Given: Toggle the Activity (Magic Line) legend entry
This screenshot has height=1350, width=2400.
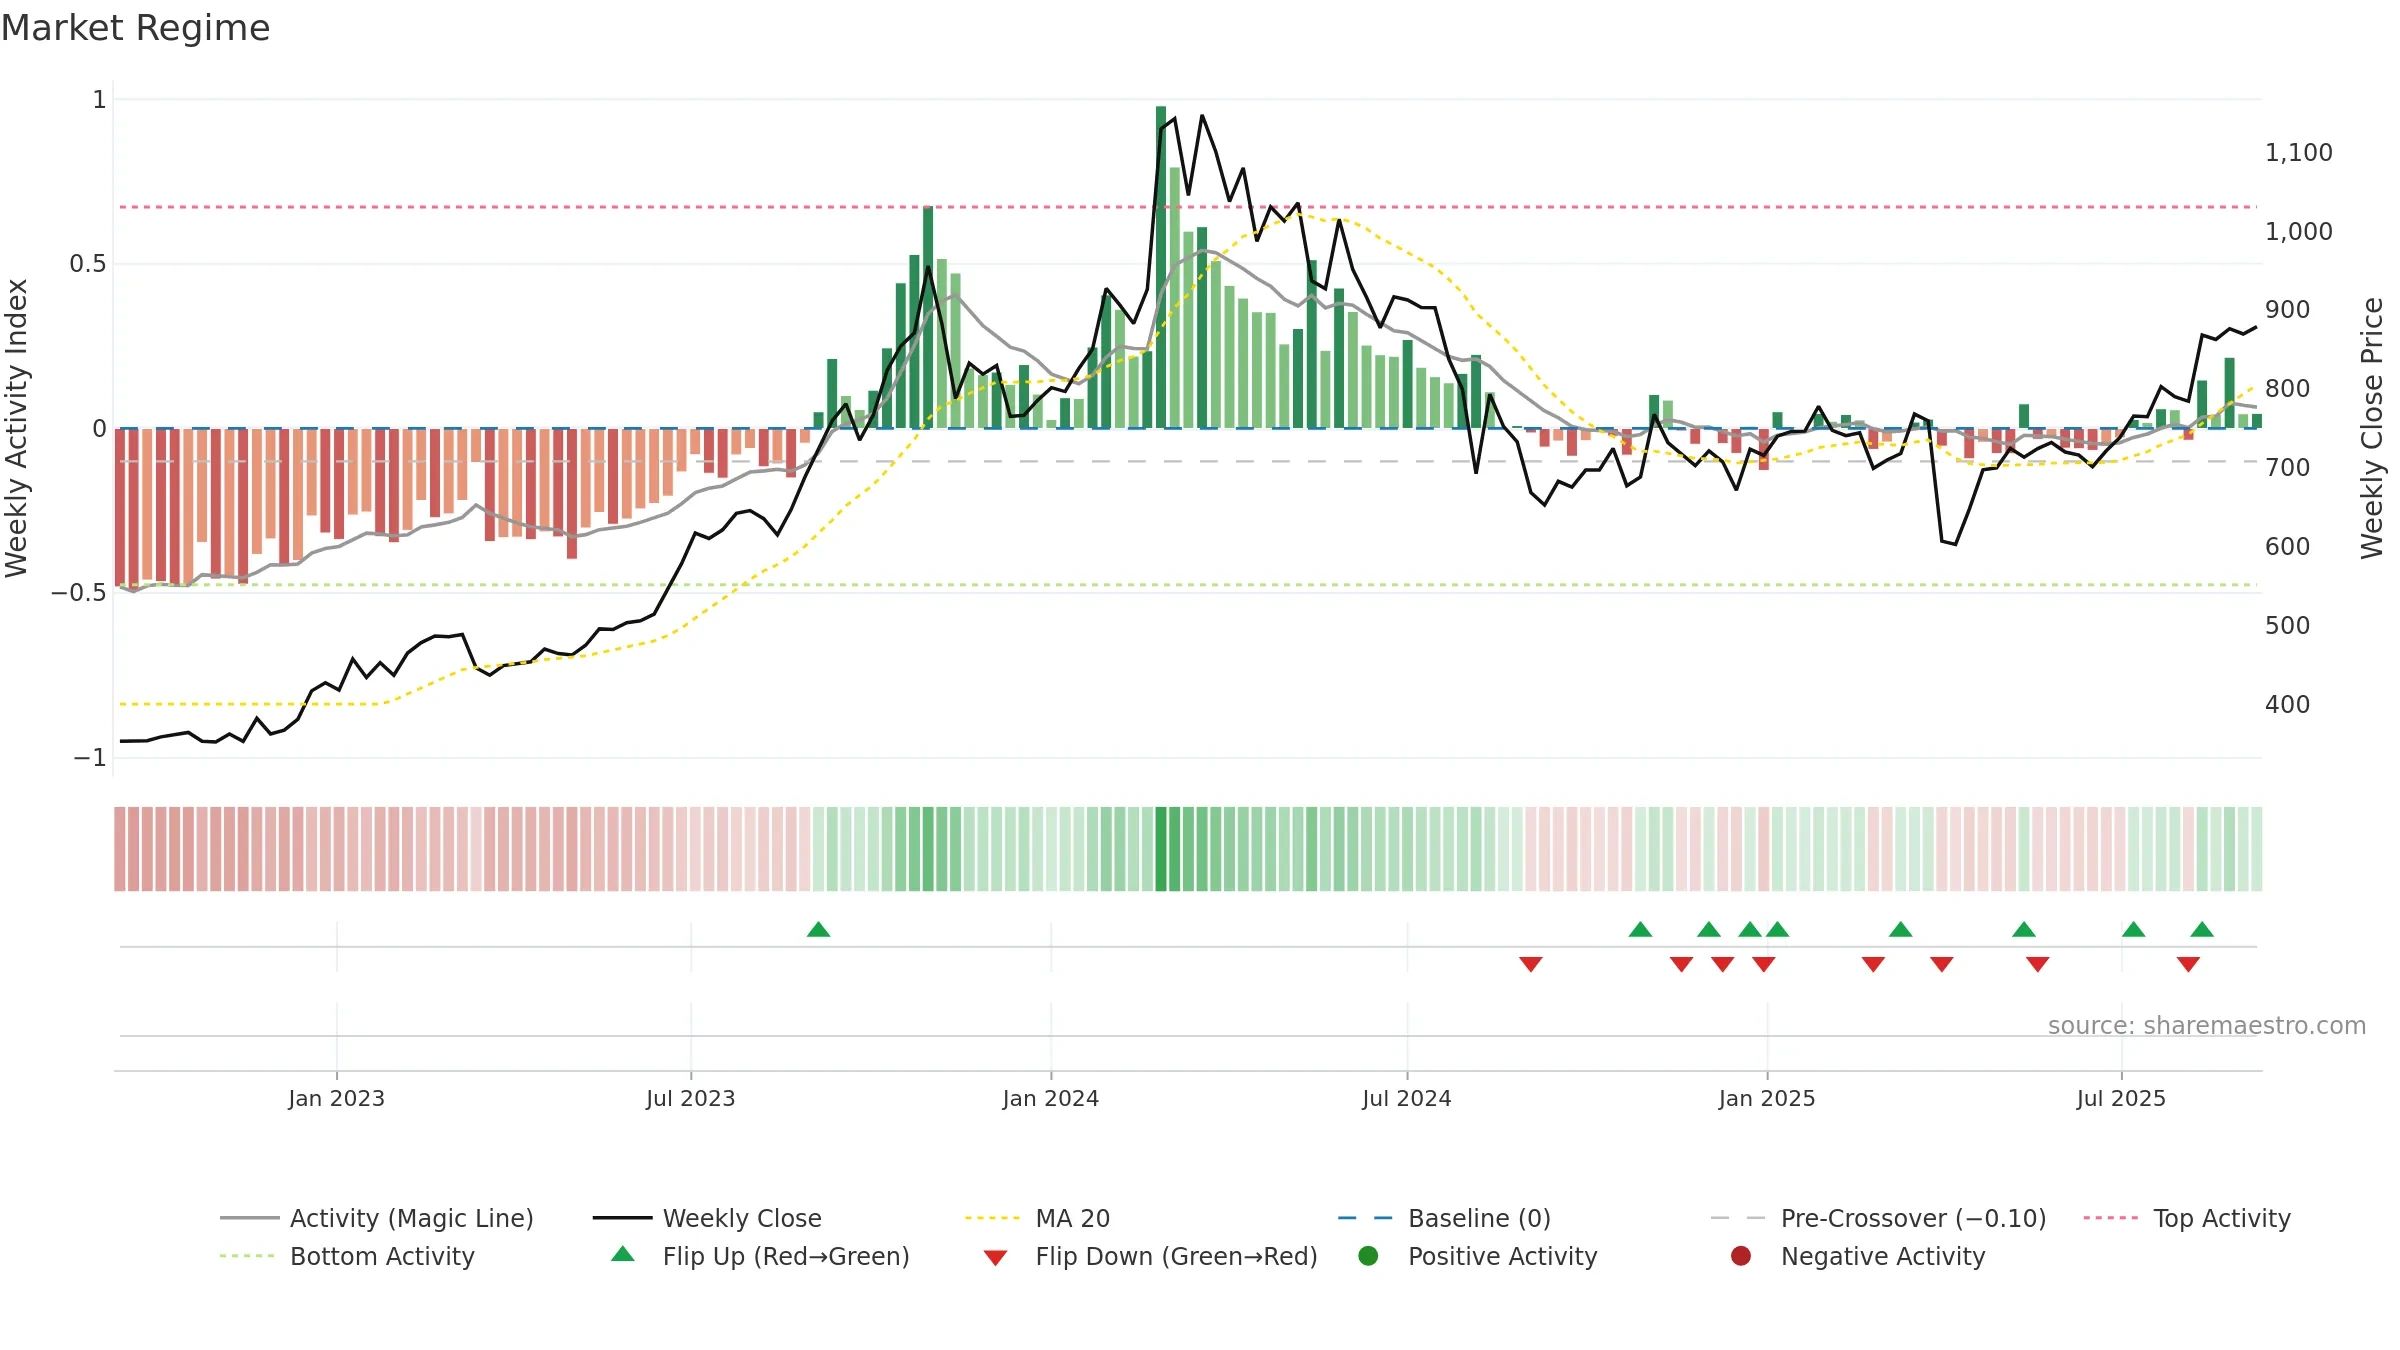Looking at the screenshot, I should tap(377, 1218).
